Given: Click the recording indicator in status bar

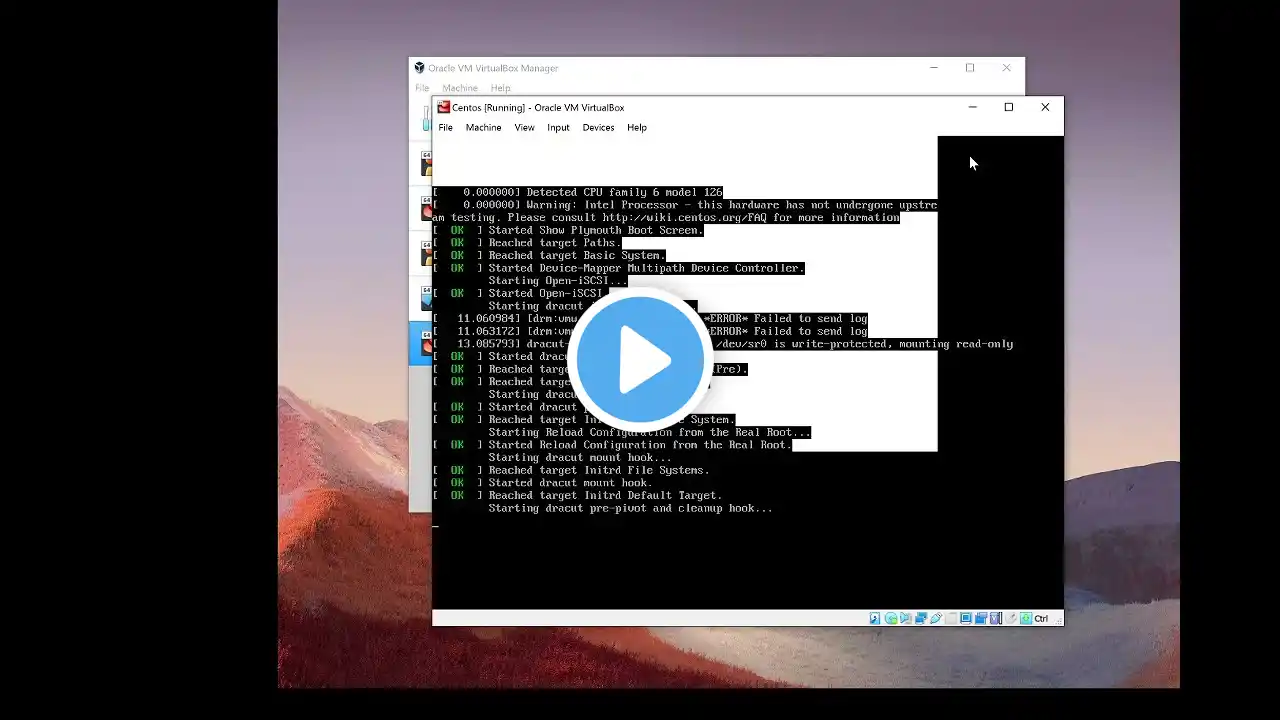Looking at the screenshot, I should 981,618.
